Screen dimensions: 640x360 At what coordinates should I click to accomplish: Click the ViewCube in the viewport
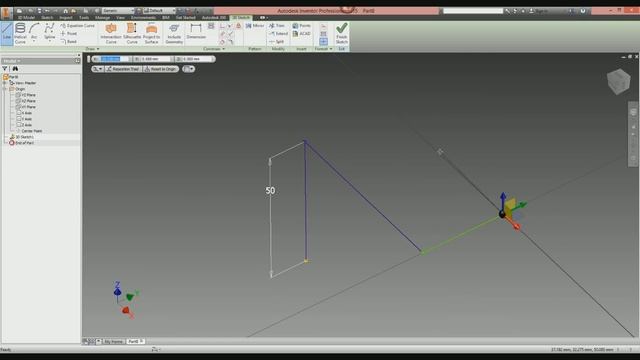(618, 81)
